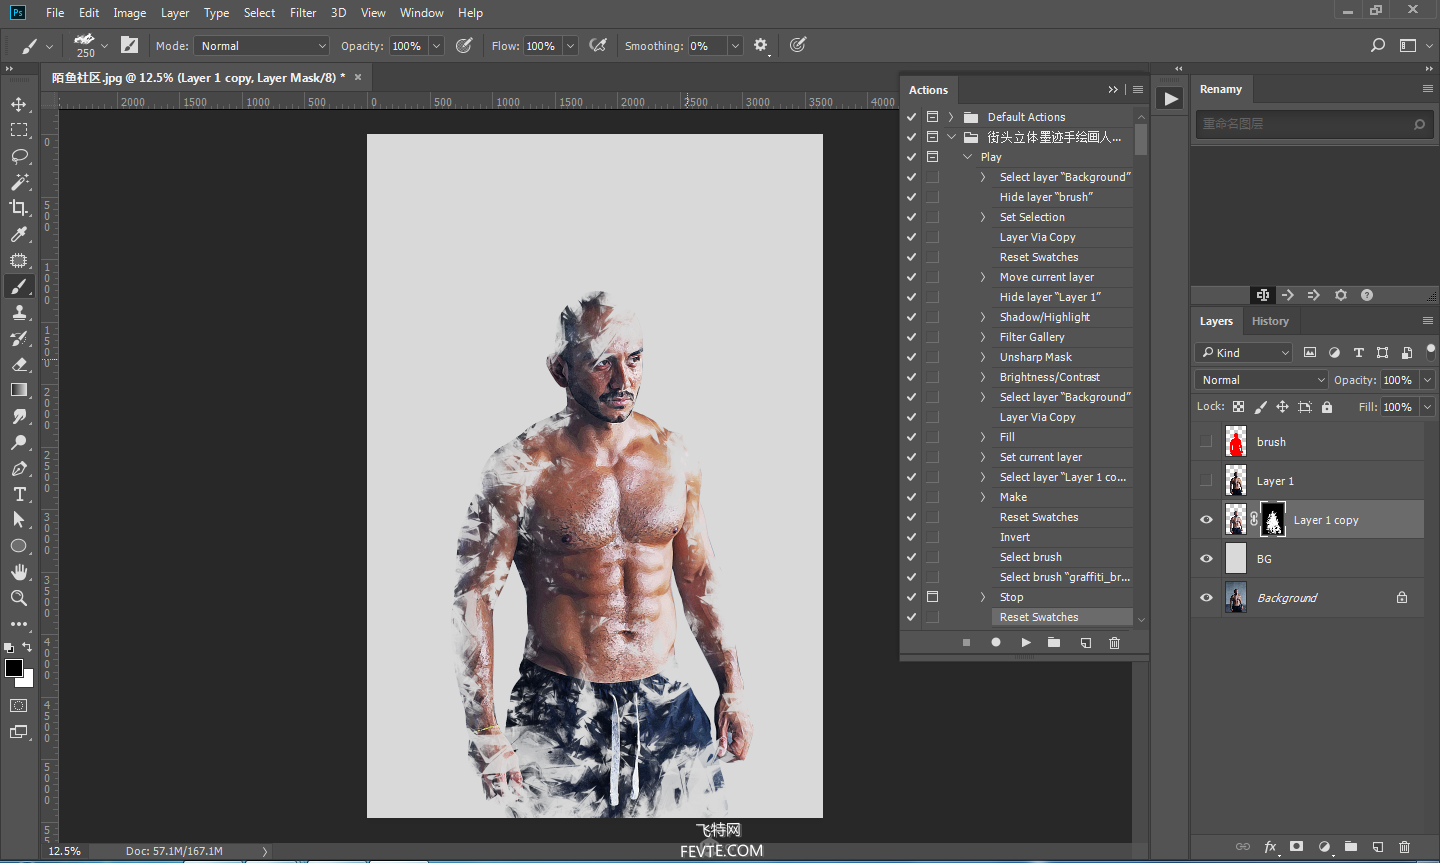
Task: Hide the Background layer
Action: 1206,597
